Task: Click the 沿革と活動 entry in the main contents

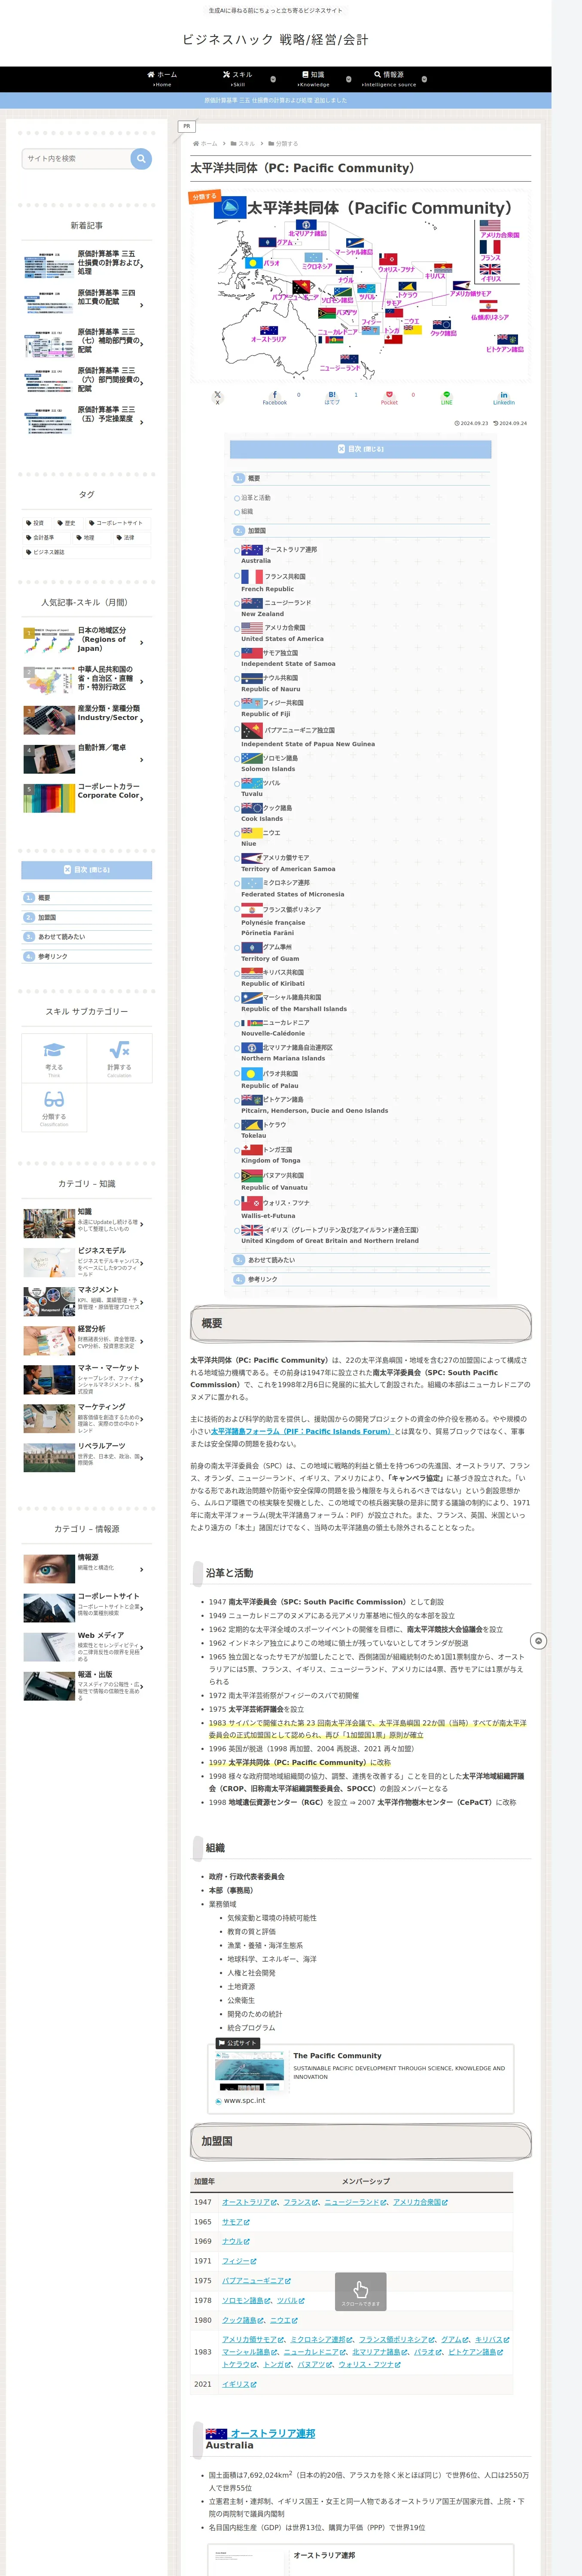Action: pos(255,498)
